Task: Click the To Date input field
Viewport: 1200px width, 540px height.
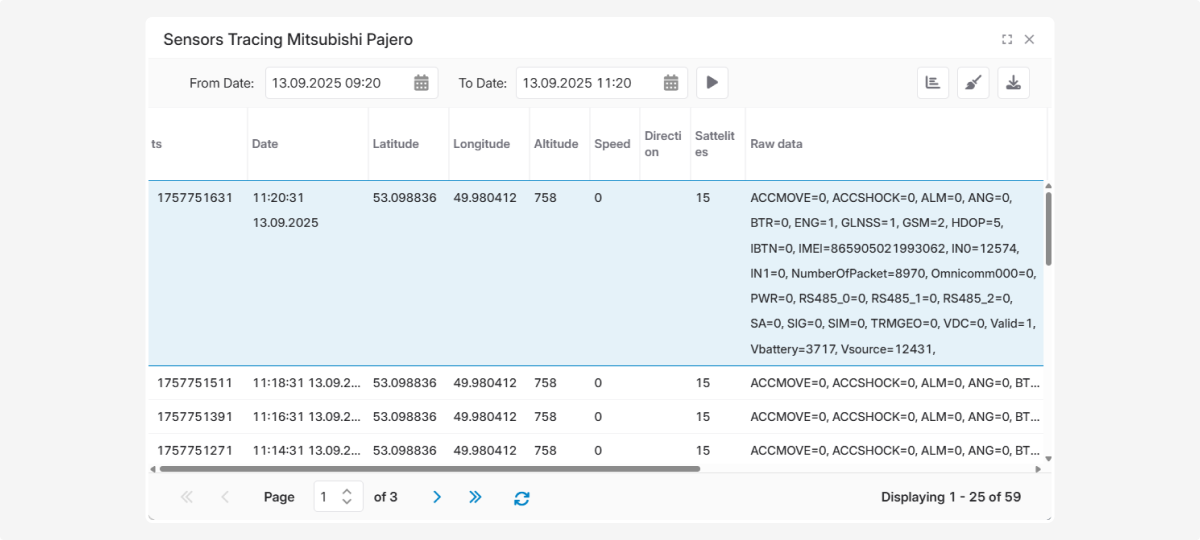Action: 587,83
